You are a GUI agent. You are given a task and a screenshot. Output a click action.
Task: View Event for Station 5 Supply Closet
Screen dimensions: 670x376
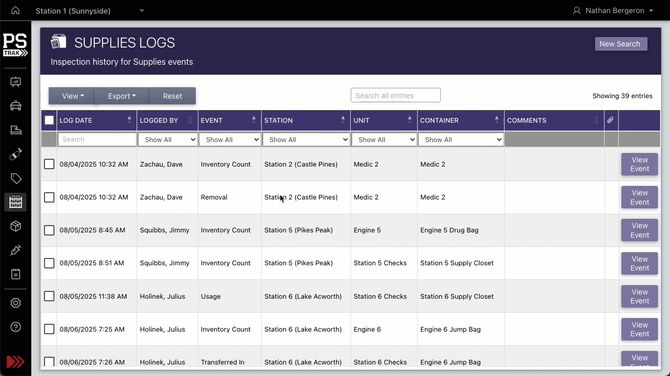tap(639, 263)
